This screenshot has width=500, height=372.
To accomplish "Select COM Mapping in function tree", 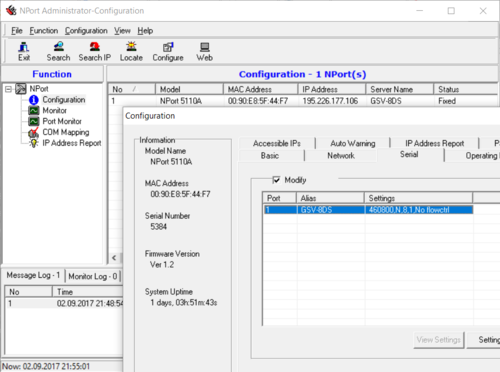I will coord(66,132).
